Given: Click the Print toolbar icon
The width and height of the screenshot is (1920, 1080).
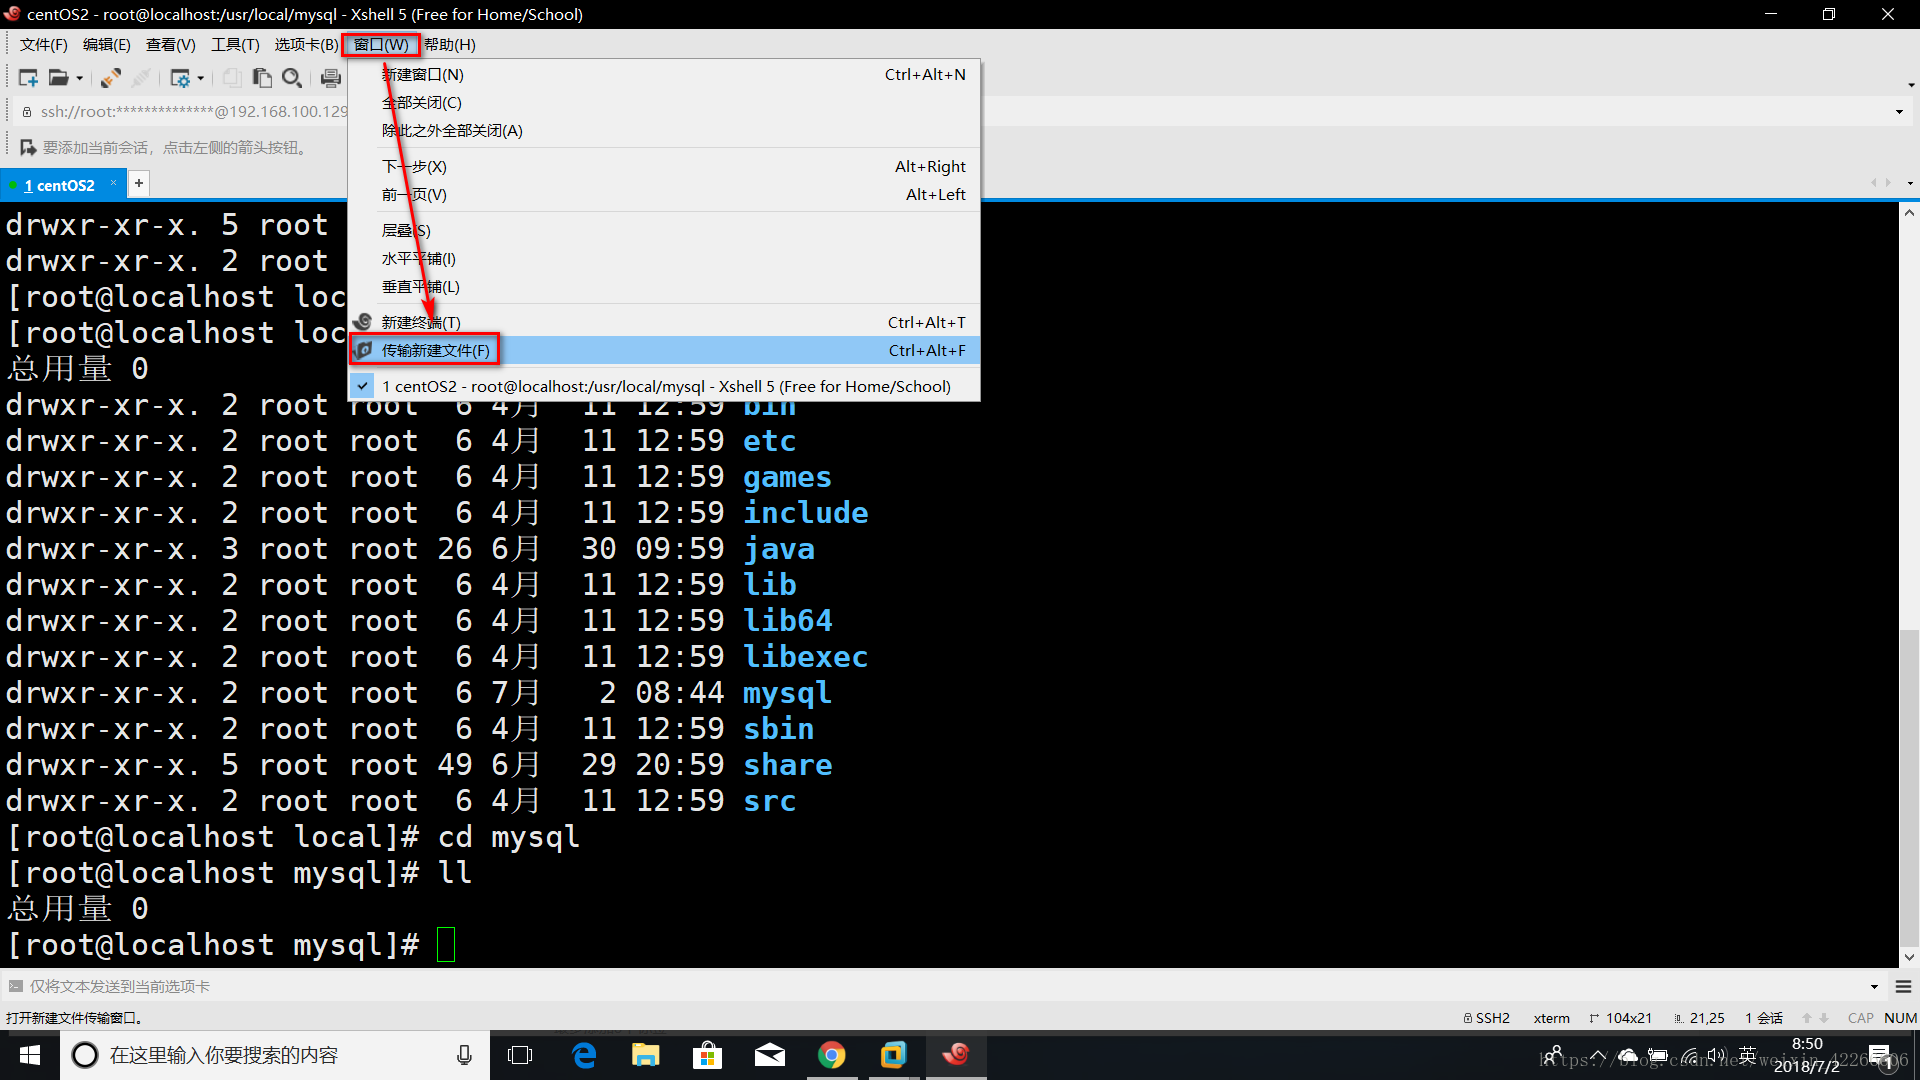Looking at the screenshot, I should [x=330, y=78].
